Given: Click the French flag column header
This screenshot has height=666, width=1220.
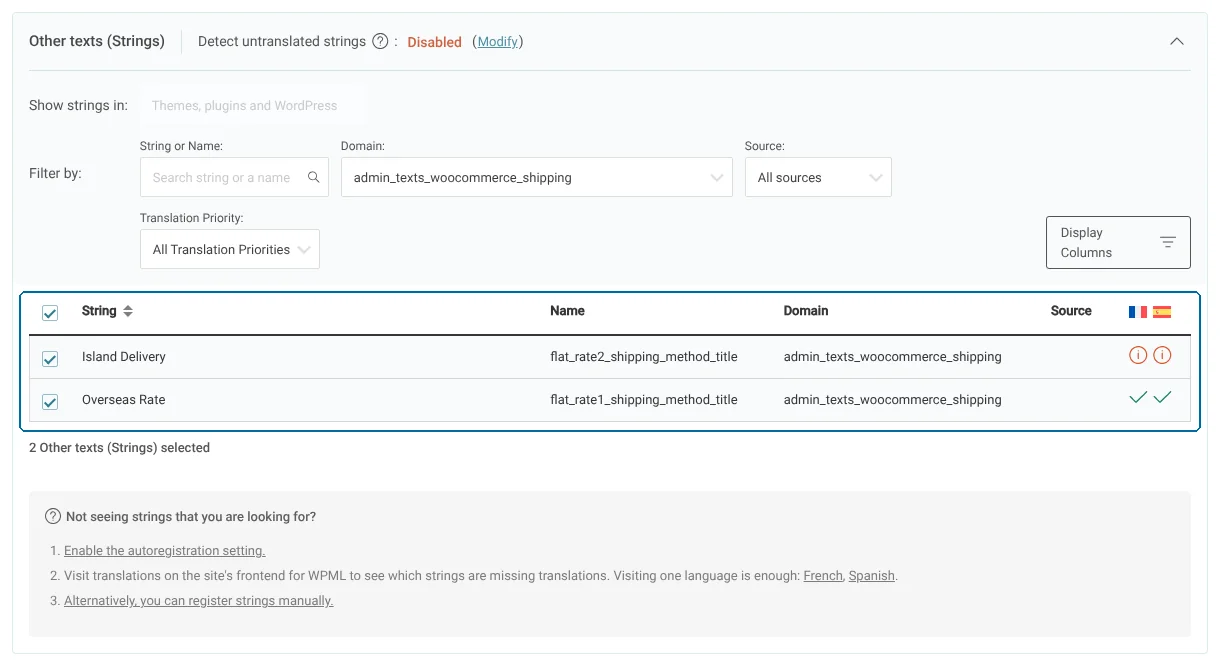Looking at the screenshot, I should (x=1138, y=311).
